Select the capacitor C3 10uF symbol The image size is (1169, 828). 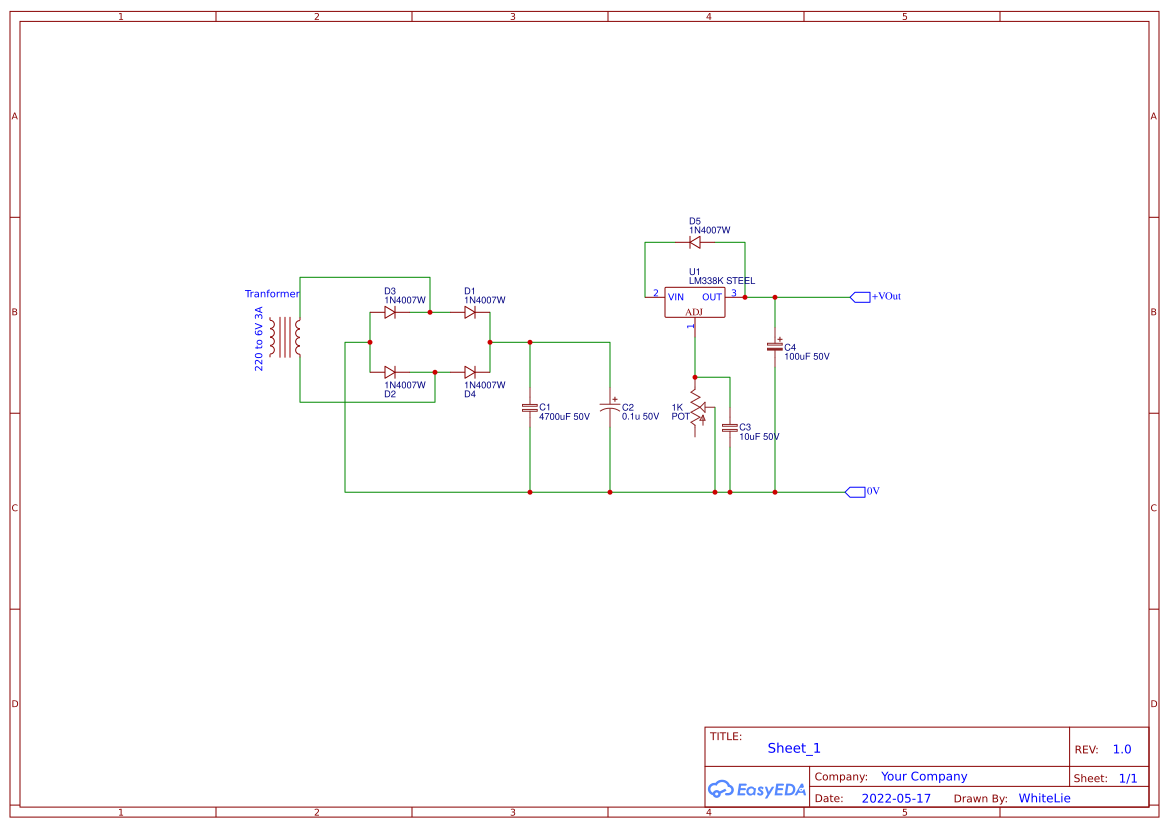click(731, 428)
